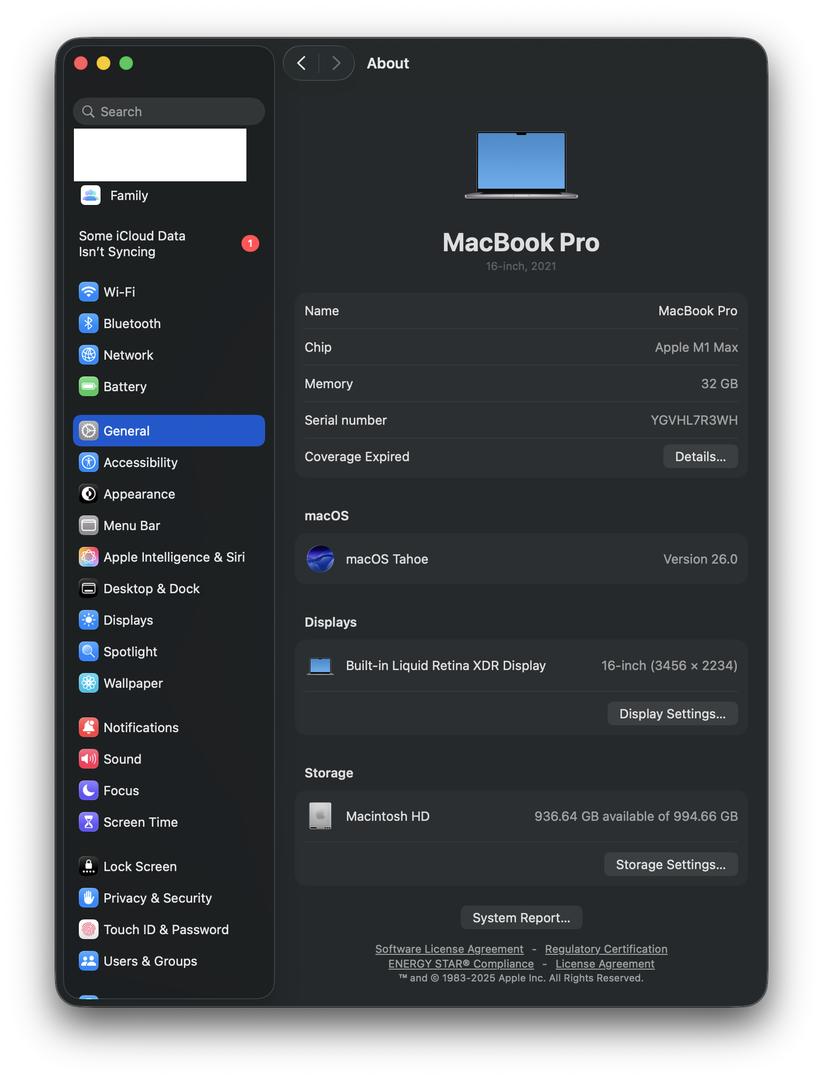Open the Touch ID fingerprint icon
The height and width of the screenshot is (1080, 823).
click(x=88, y=930)
